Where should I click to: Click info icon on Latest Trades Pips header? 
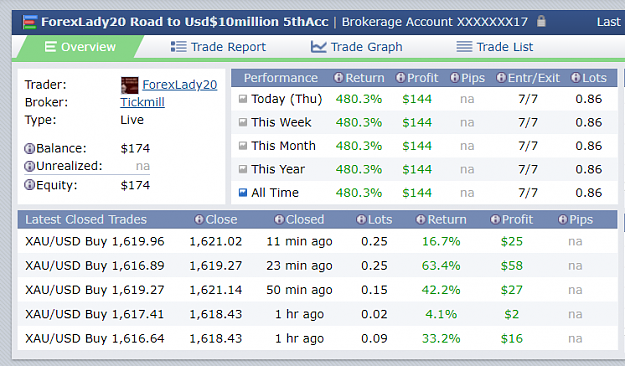point(562,219)
